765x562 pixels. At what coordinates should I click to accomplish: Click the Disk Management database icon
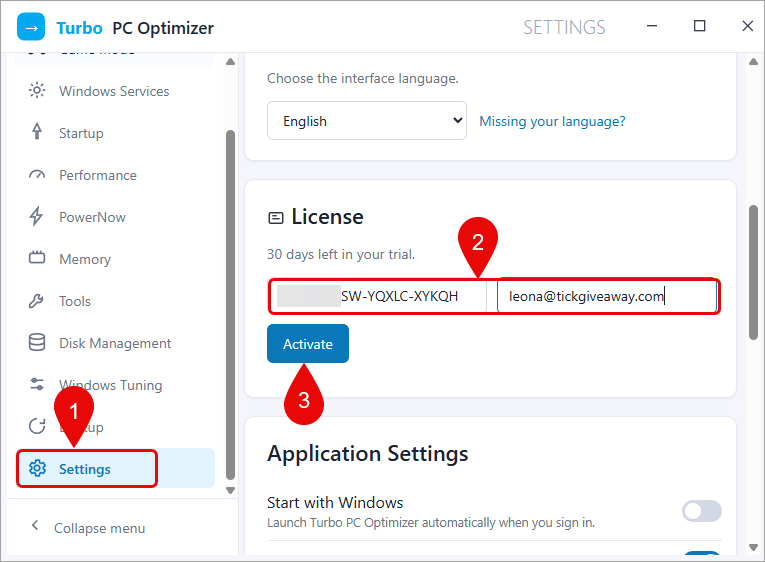pos(37,342)
